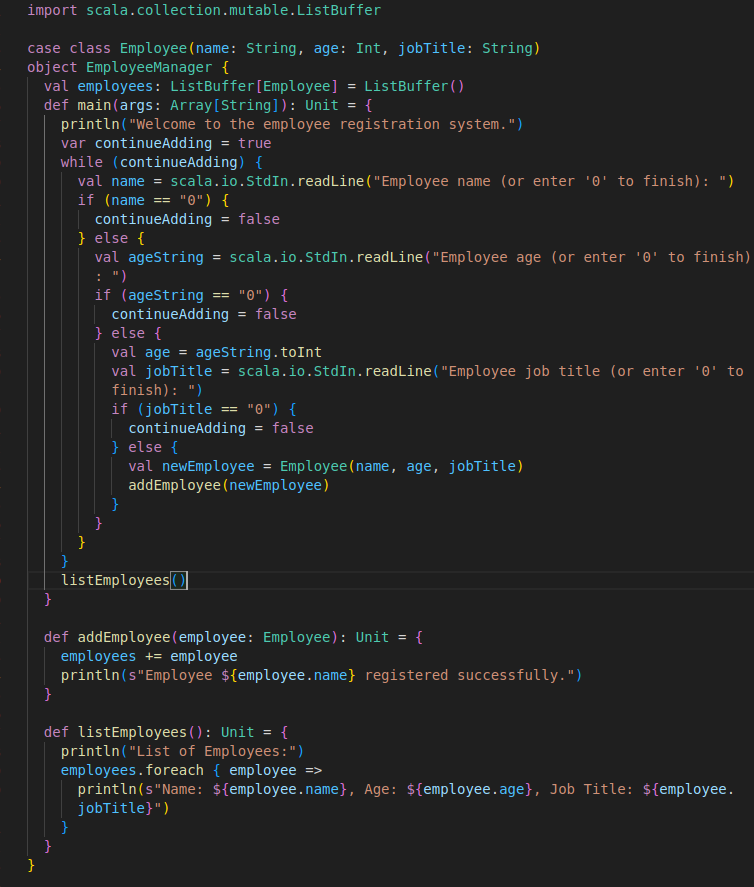Image resolution: width=754 pixels, height=887 pixels.
Task: Click the 'while' keyword
Action: tap(81, 162)
